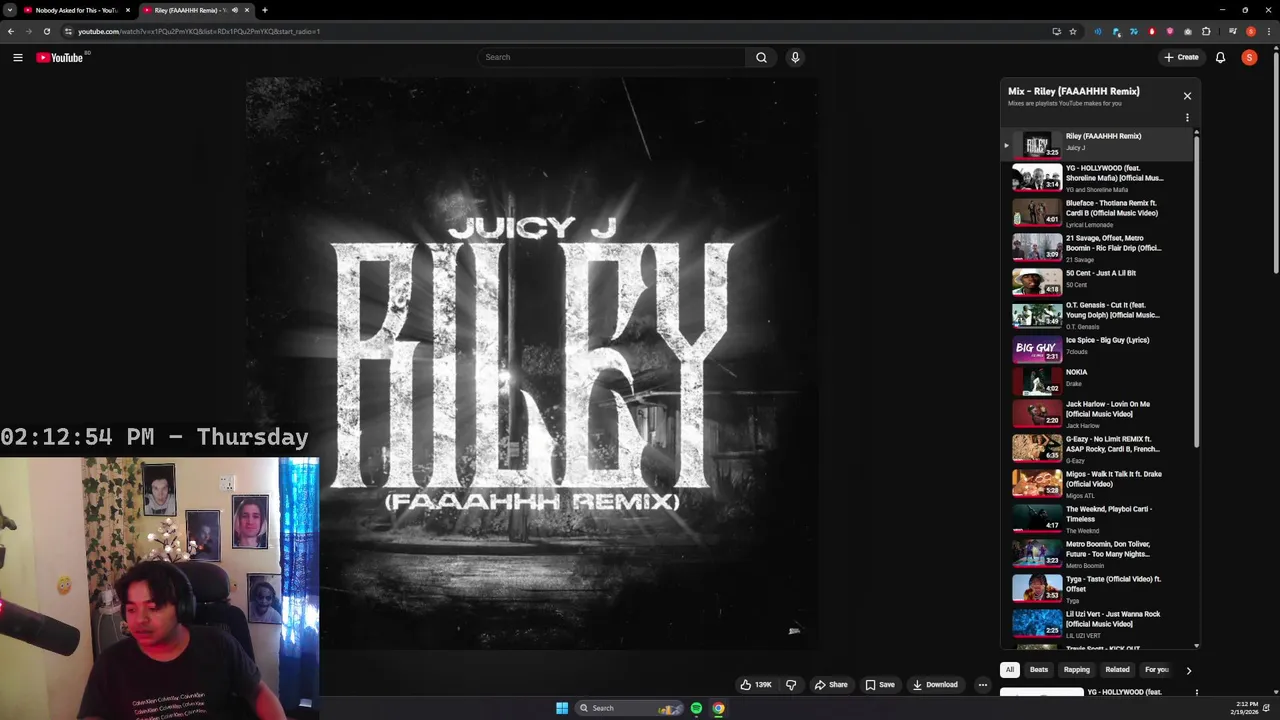Open the Mix playlist options menu

[x=1187, y=118]
